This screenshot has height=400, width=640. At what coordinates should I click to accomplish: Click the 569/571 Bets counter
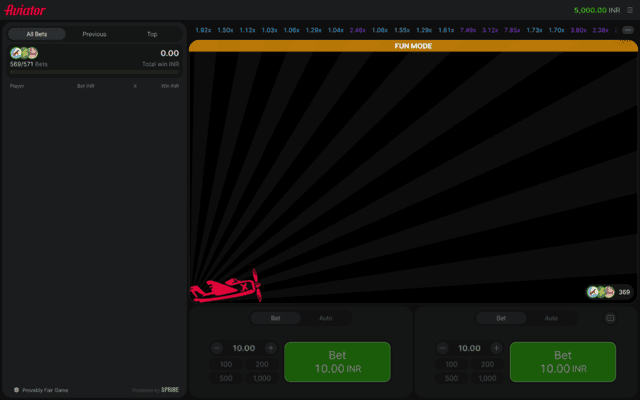[x=29, y=64]
